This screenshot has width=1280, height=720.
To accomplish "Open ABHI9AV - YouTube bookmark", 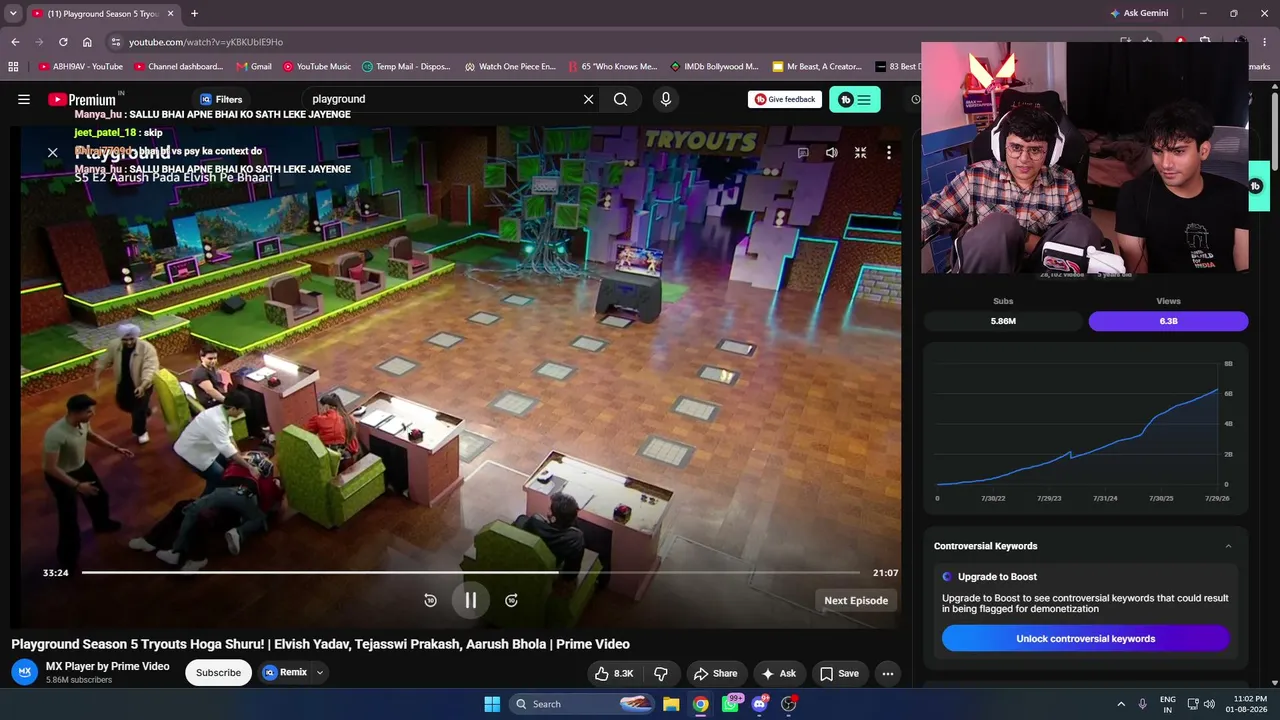I will tap(81, 67).
